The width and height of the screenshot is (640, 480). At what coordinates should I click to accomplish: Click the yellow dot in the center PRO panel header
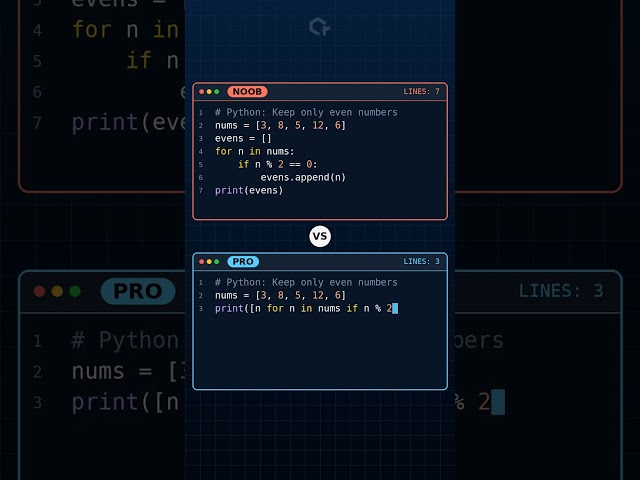pyautogui.click(x=209, y=262)
